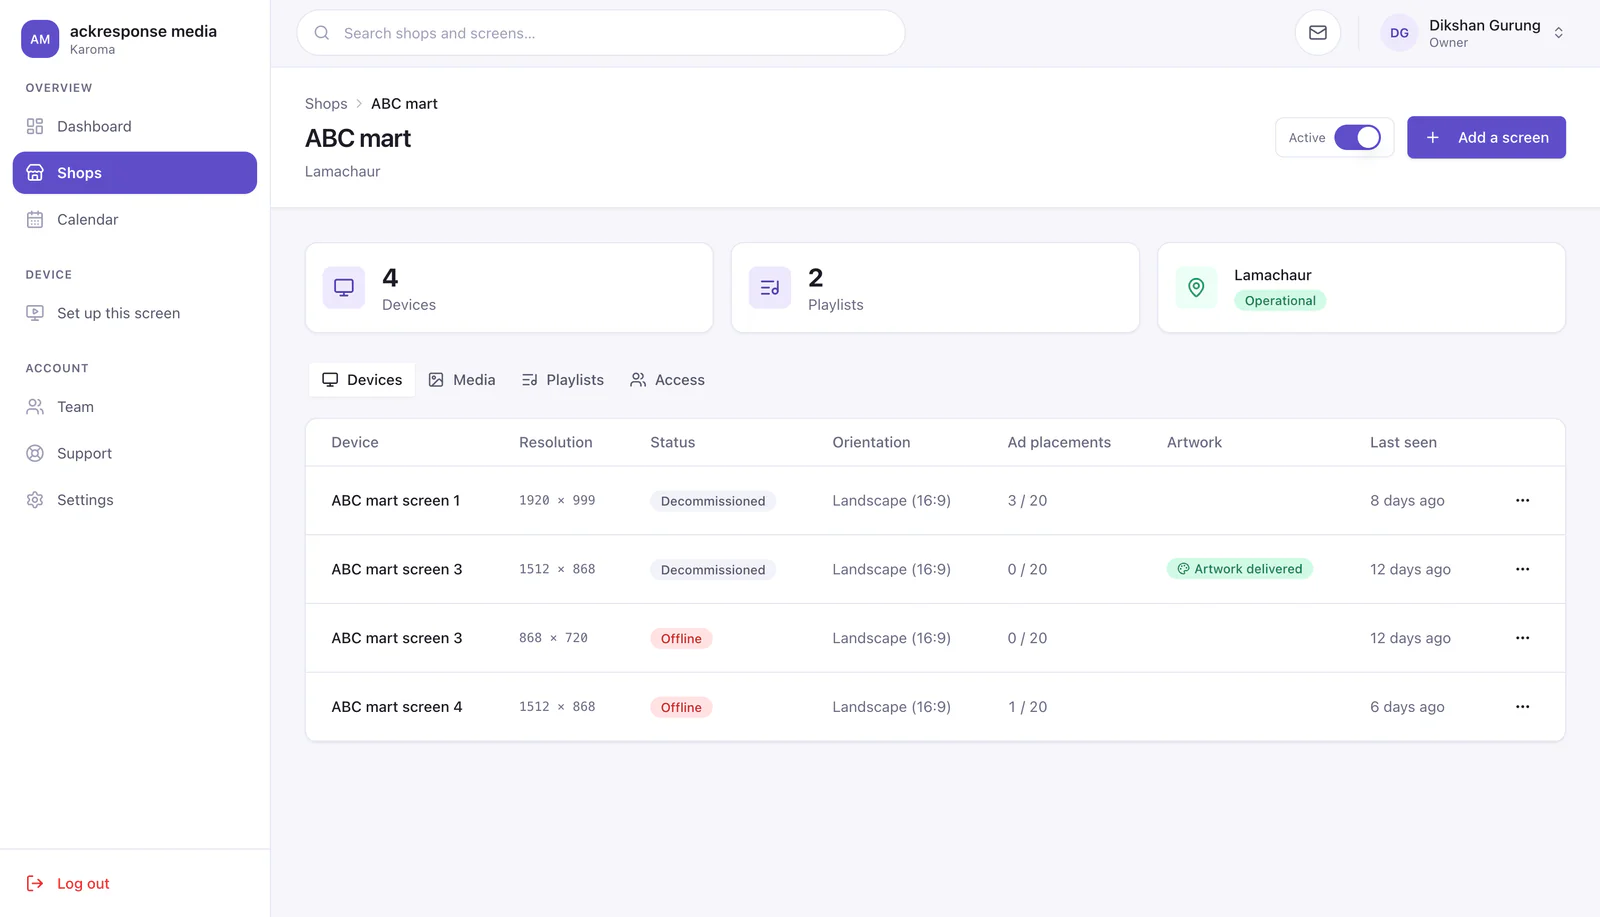
Task: Toggle the Active shop switch
Action: [1357, 138]
